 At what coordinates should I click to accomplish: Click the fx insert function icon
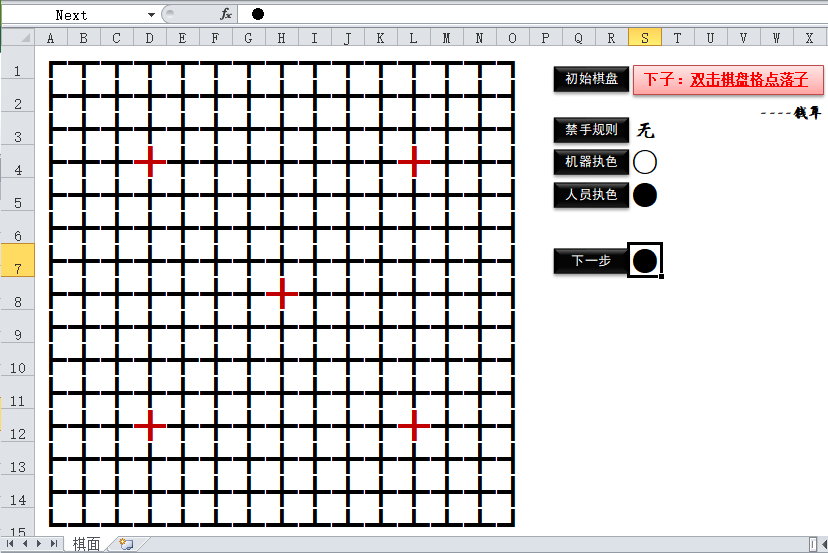[x=226, y=15]
